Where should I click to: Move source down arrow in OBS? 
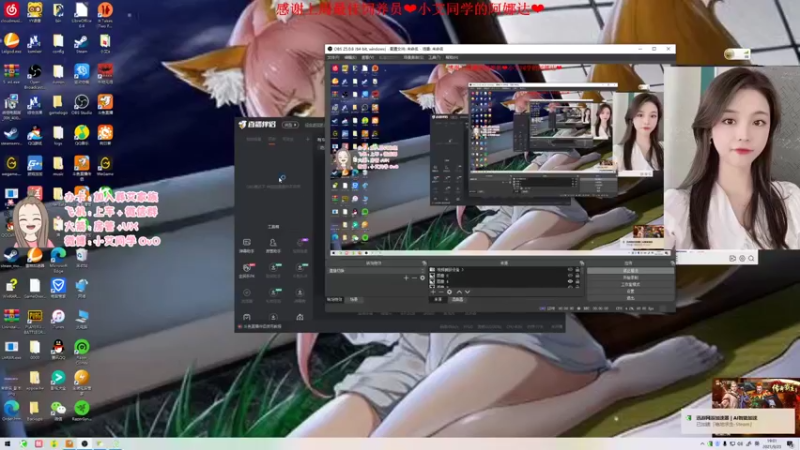467,292
